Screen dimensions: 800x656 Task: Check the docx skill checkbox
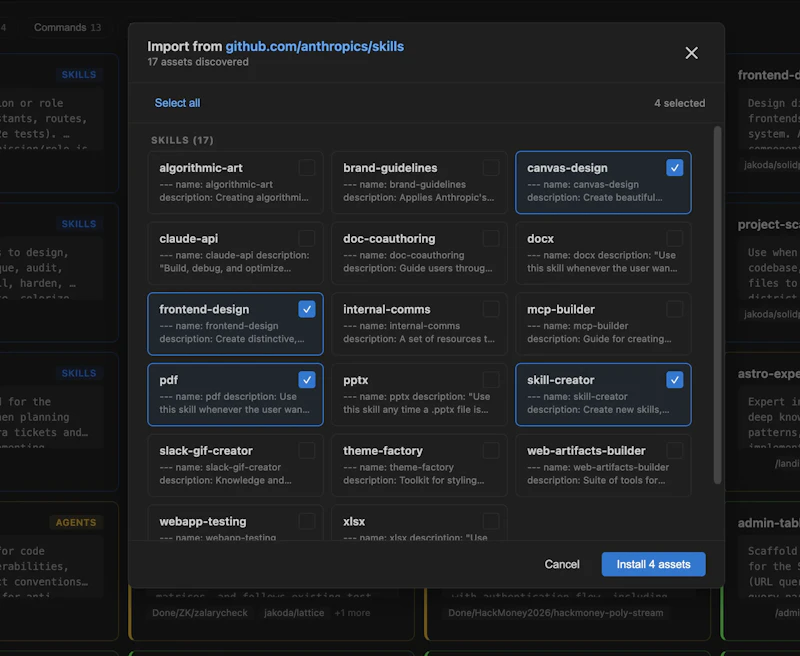coord(674,238)
